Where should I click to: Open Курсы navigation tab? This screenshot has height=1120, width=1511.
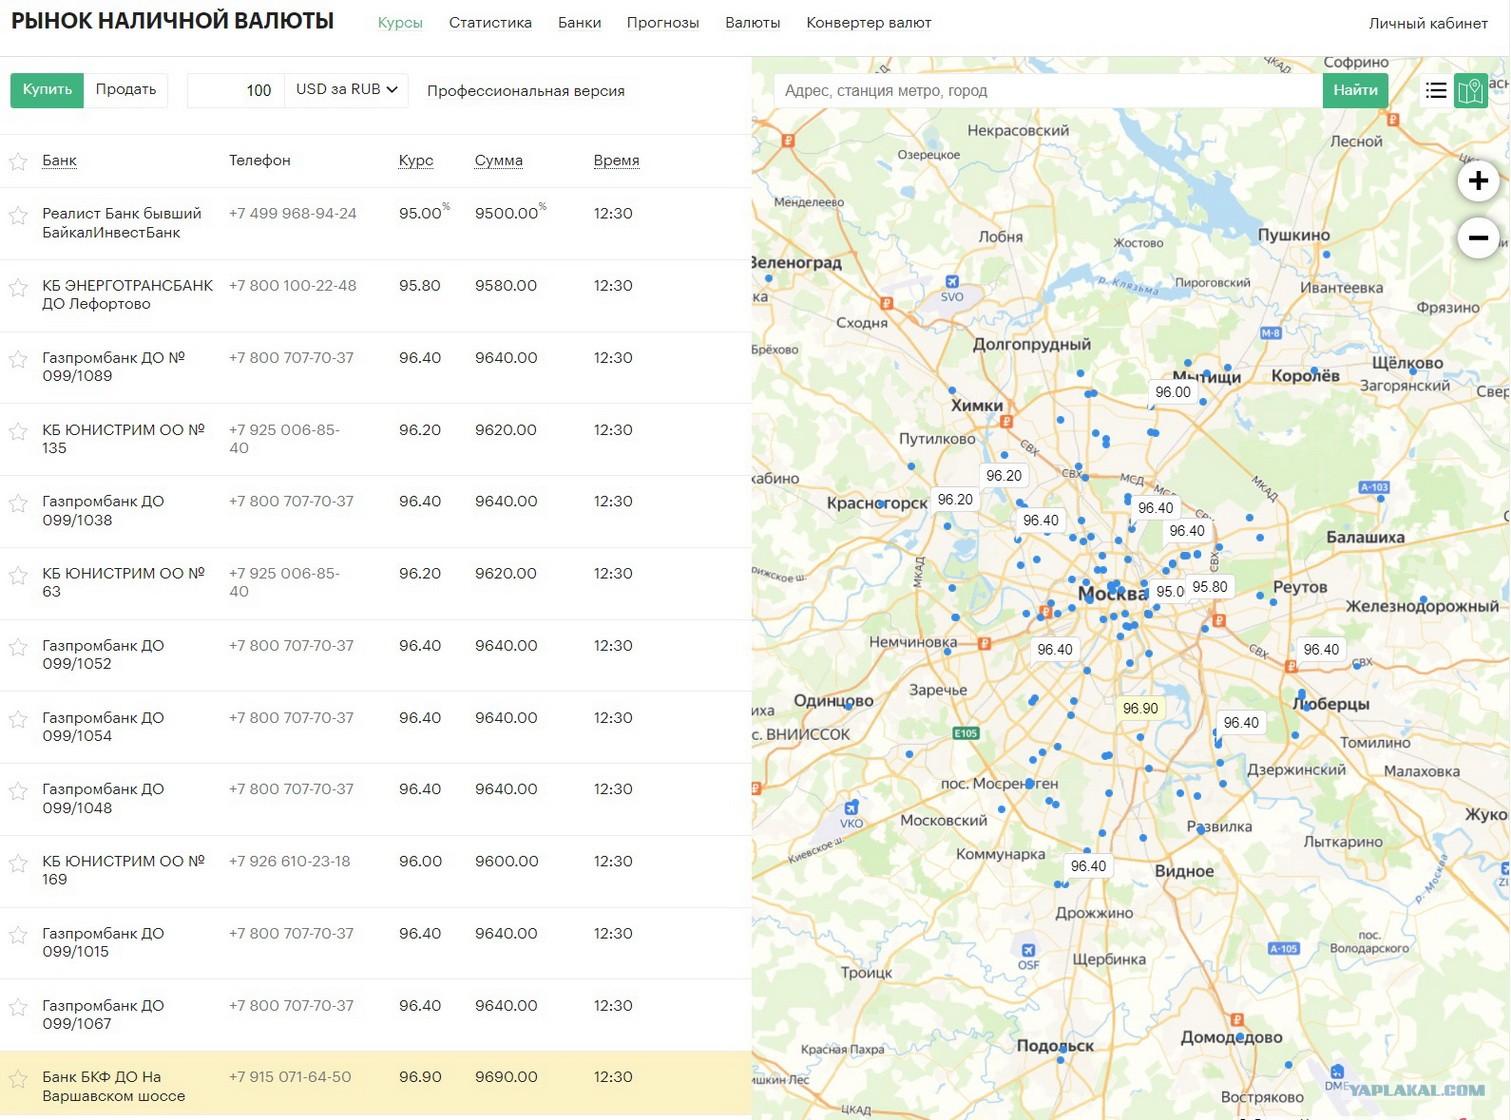click(x=400, y=23)
